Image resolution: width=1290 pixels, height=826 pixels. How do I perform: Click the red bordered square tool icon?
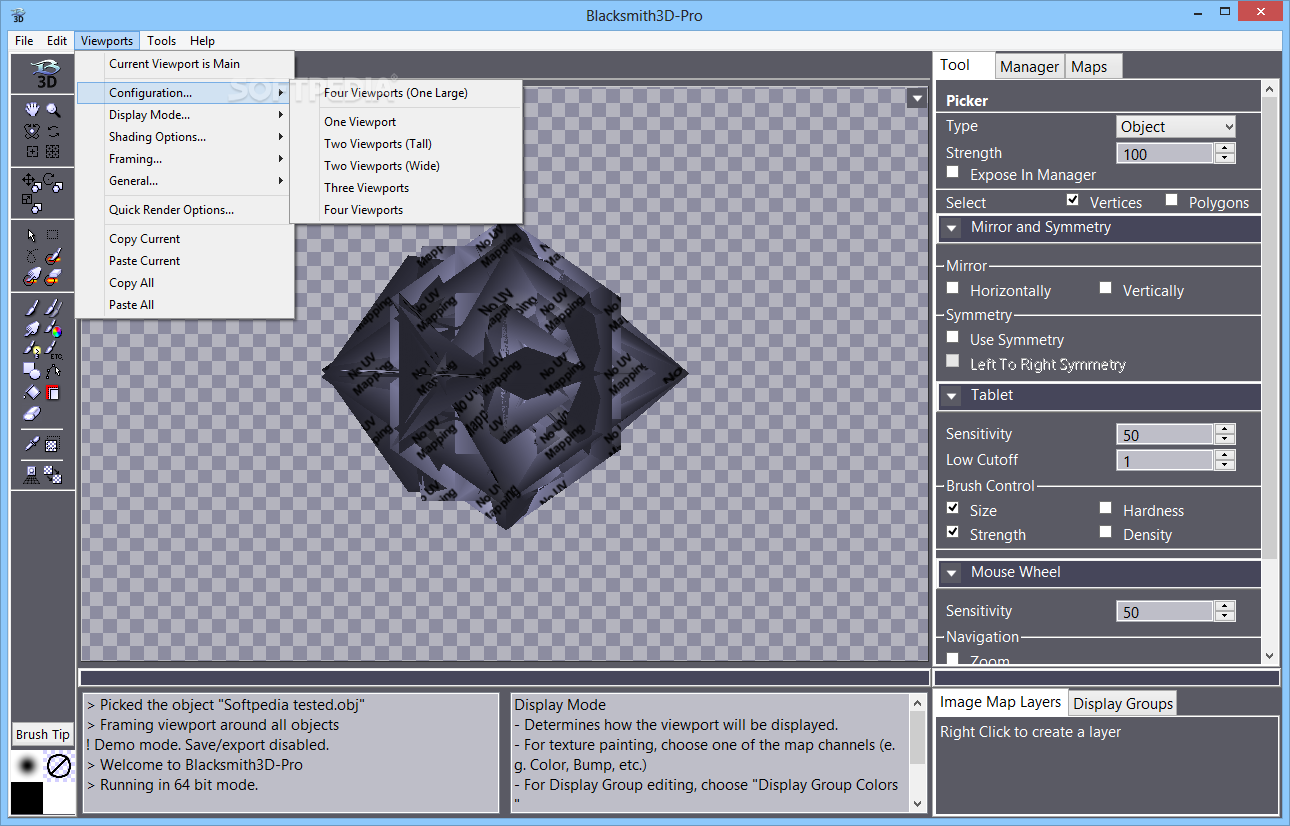tap(53, 391)
